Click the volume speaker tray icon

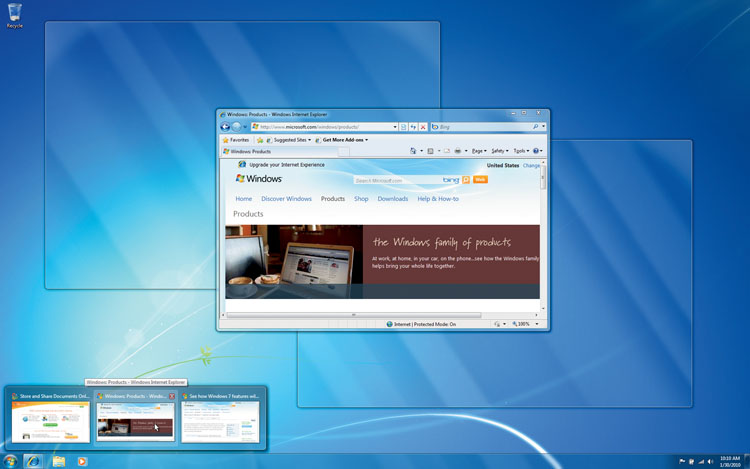[x=710, y=461]
